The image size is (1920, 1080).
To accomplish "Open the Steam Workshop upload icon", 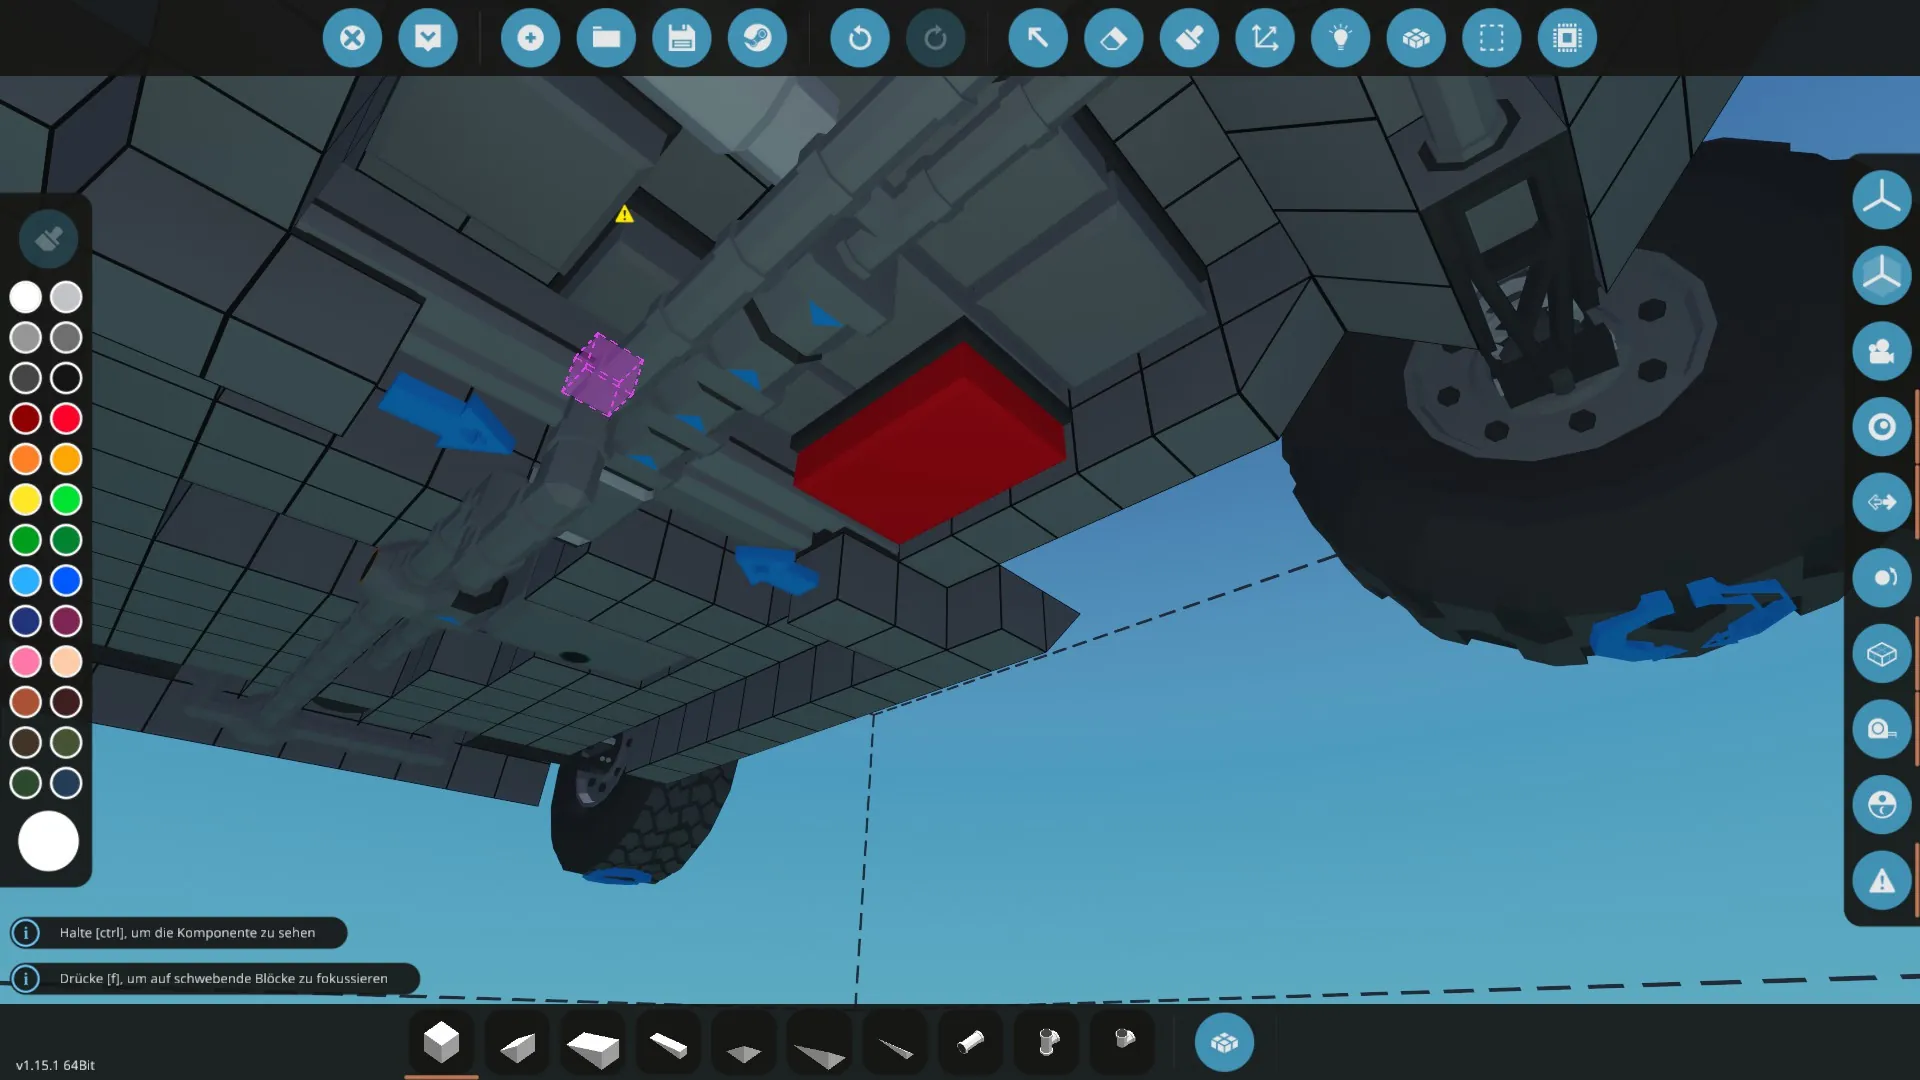I will (757, 38).
